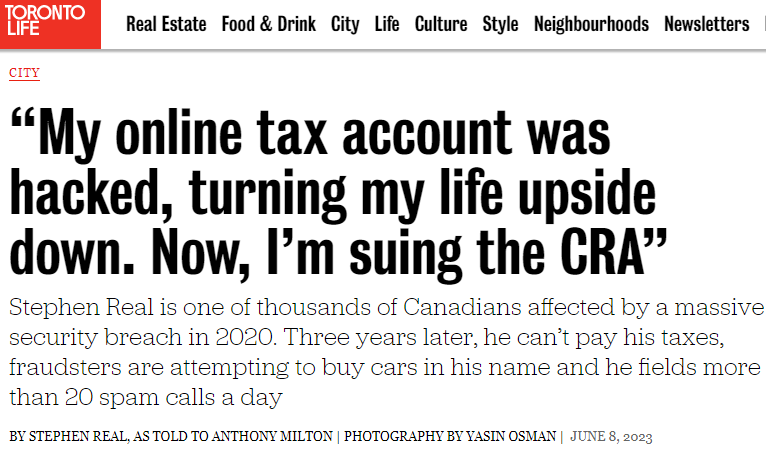This screenshot has height=449, width=766.
Task: Open the Life menu item
Action: pyautogui.click(x=387, y=24)
